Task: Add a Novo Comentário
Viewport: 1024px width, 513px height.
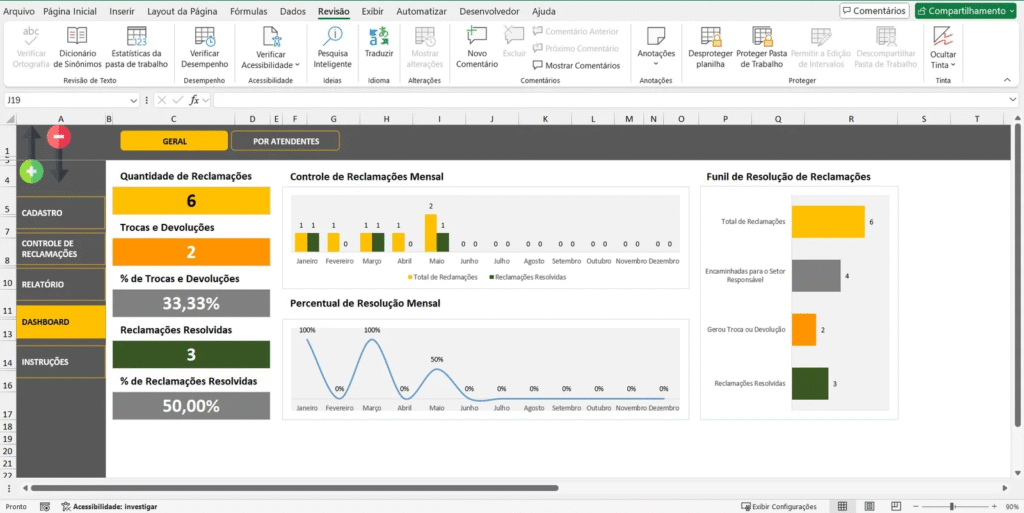Action: (477, 46)
